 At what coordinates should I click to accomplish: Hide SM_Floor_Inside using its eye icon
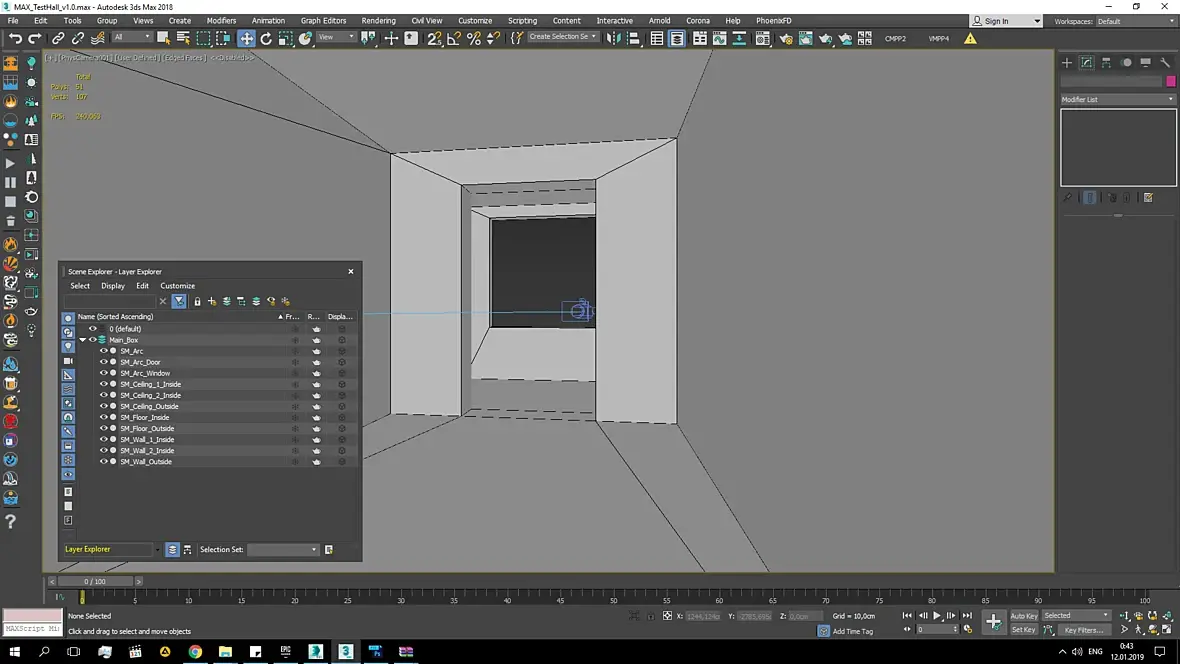tap(103, 417)
